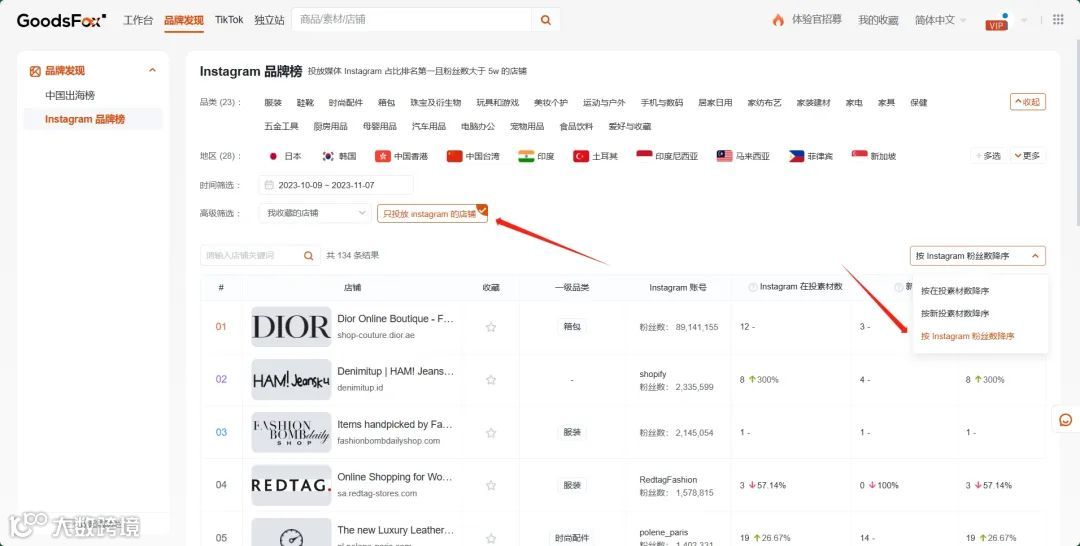Open the 按 Instagram 粉丝数降序 sort dropdown

tap(977, 255)
